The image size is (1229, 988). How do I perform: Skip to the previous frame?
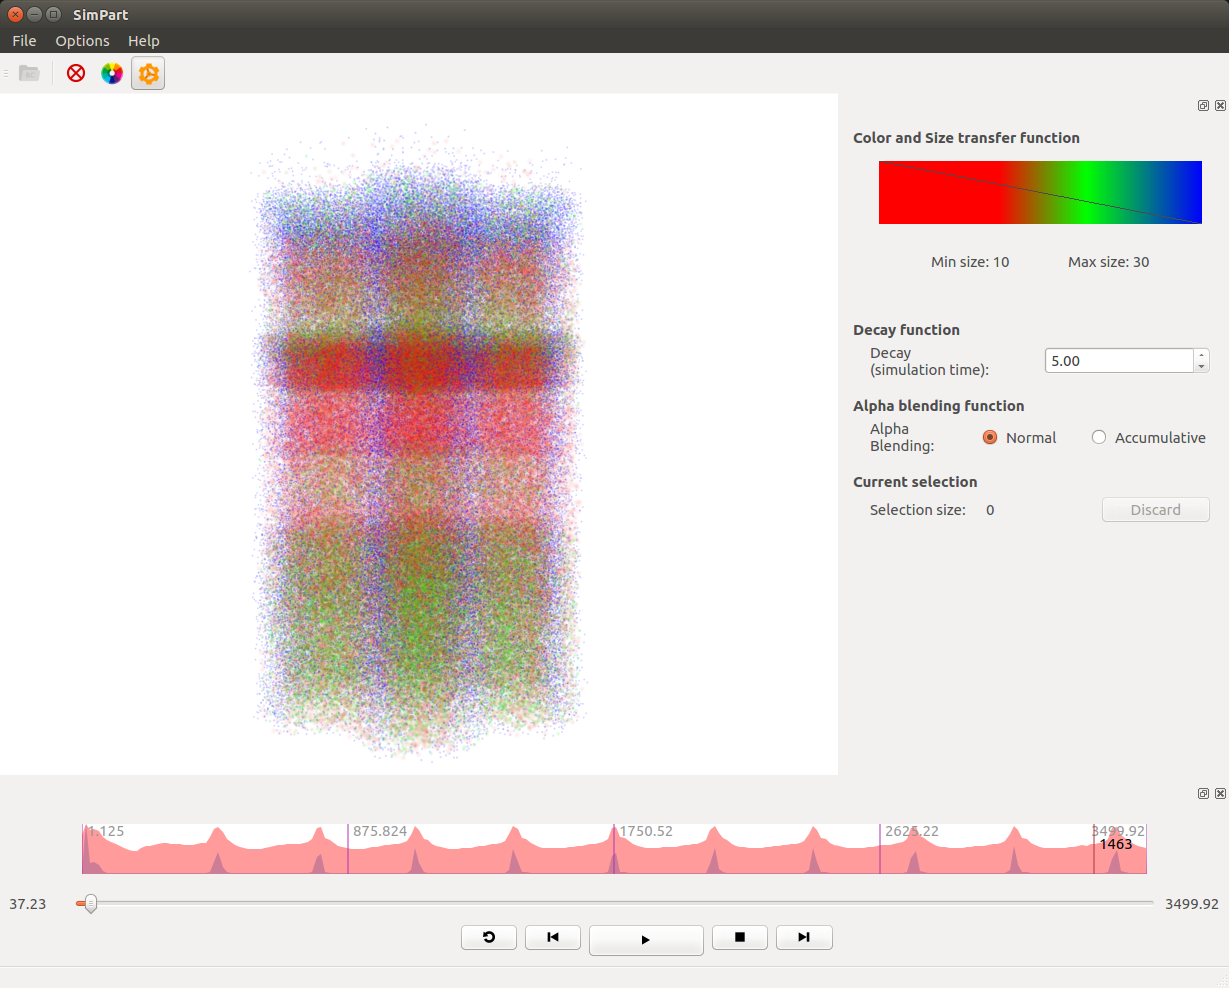click(x=553, y=937)
